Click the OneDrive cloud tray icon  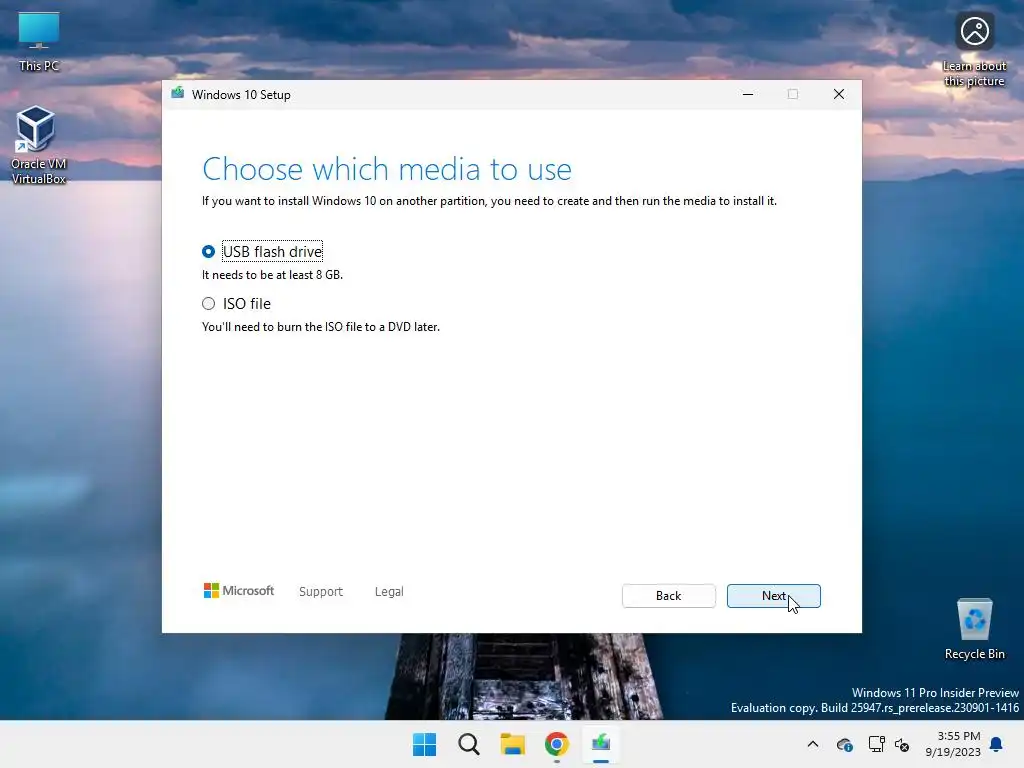[x=844, y=744]
